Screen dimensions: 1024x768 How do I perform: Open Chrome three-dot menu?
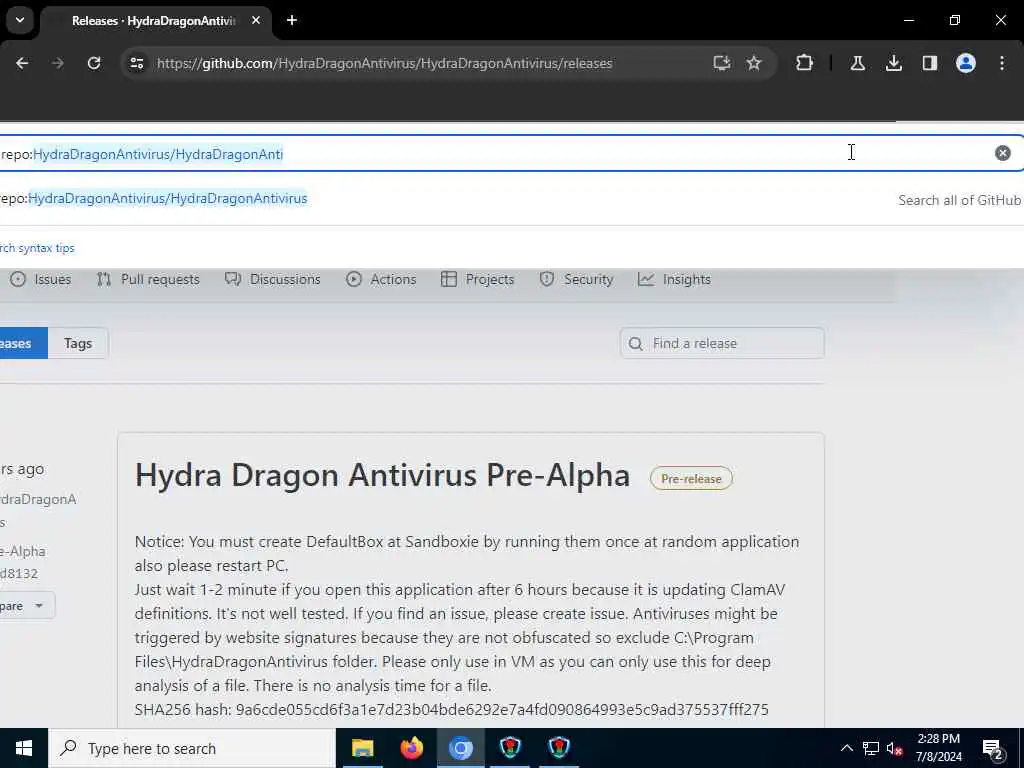(1002, 63)
